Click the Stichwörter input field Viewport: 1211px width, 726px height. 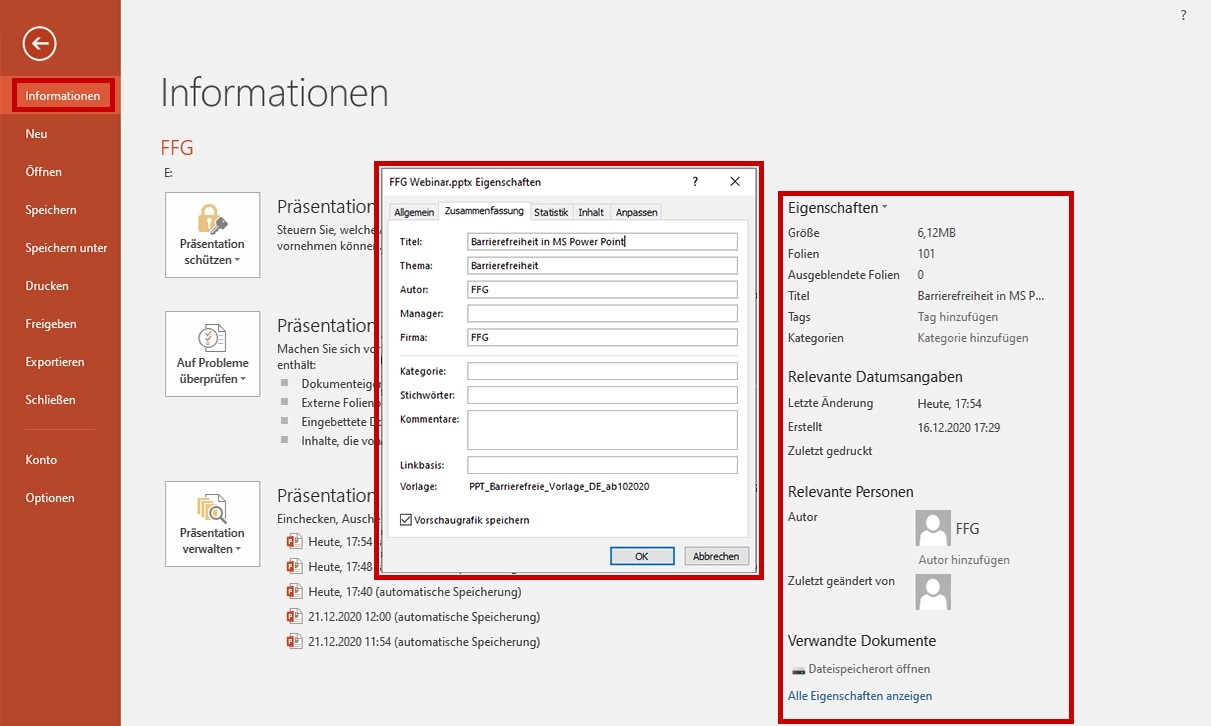point(602,395)
